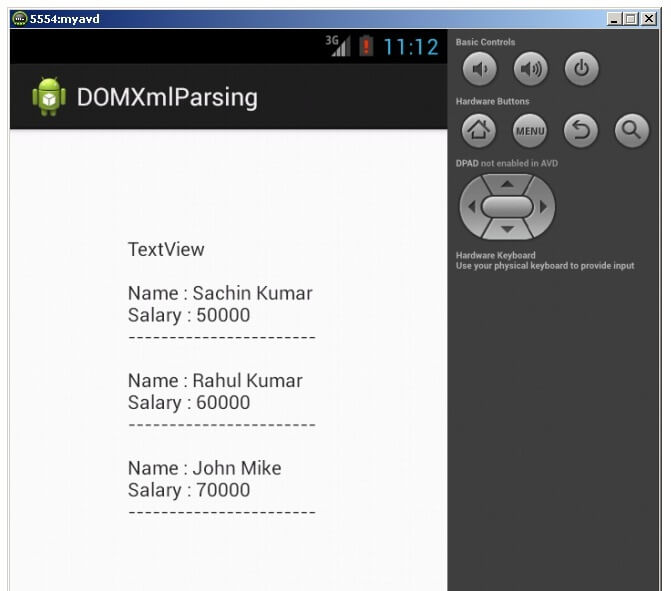Tap the TextView label
671x591 pixels.
coord(166,249)
